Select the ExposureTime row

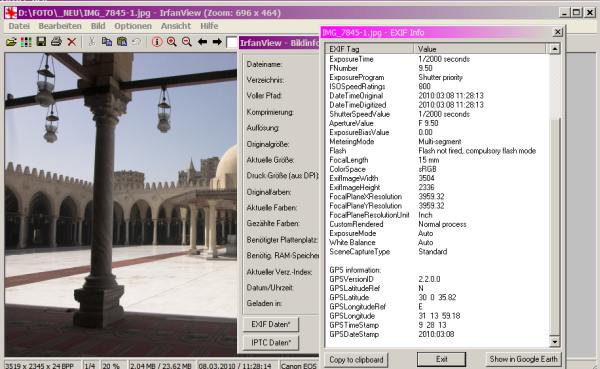click(x=437, y=59)
